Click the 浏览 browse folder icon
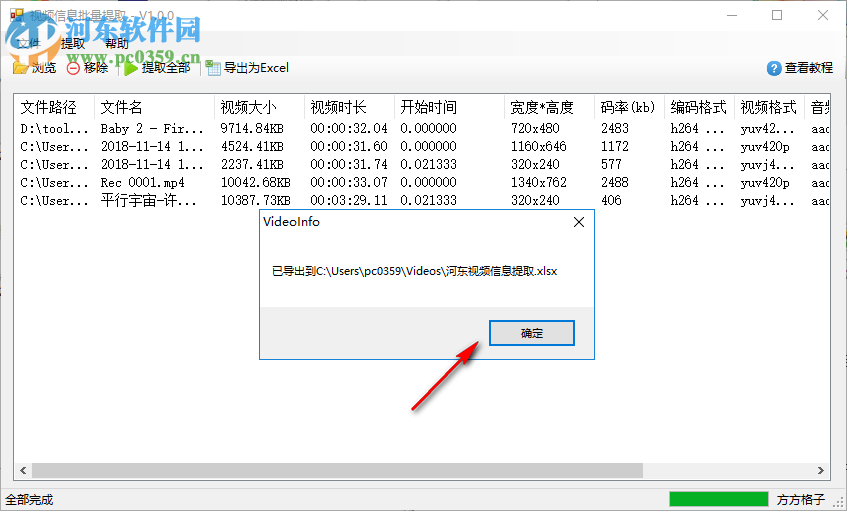This screenshot has height=511, width=847. pos(21,68)
